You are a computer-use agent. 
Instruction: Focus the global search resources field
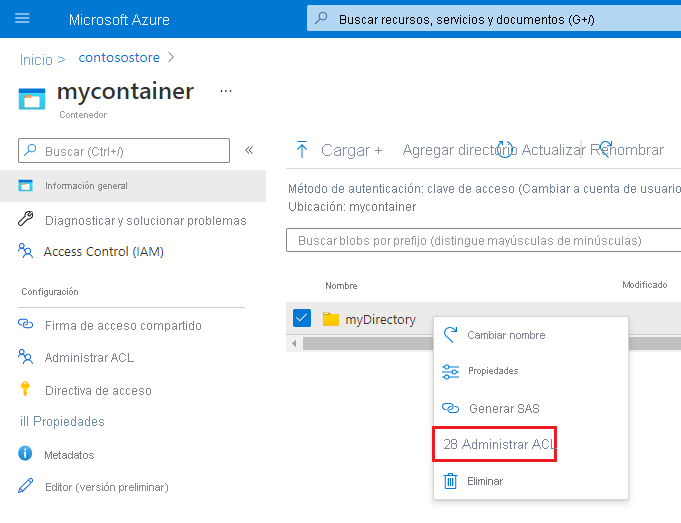[x=494, y=19]
